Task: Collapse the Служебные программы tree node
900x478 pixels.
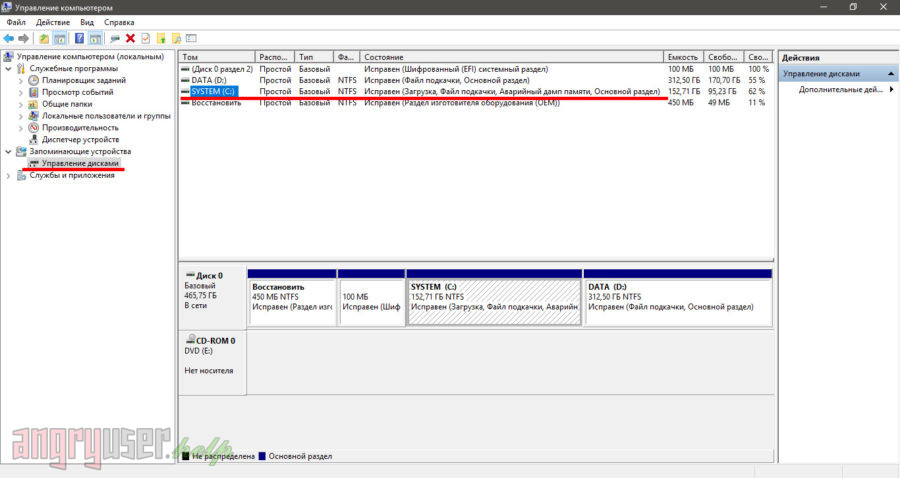Action: tap(9, 68)
